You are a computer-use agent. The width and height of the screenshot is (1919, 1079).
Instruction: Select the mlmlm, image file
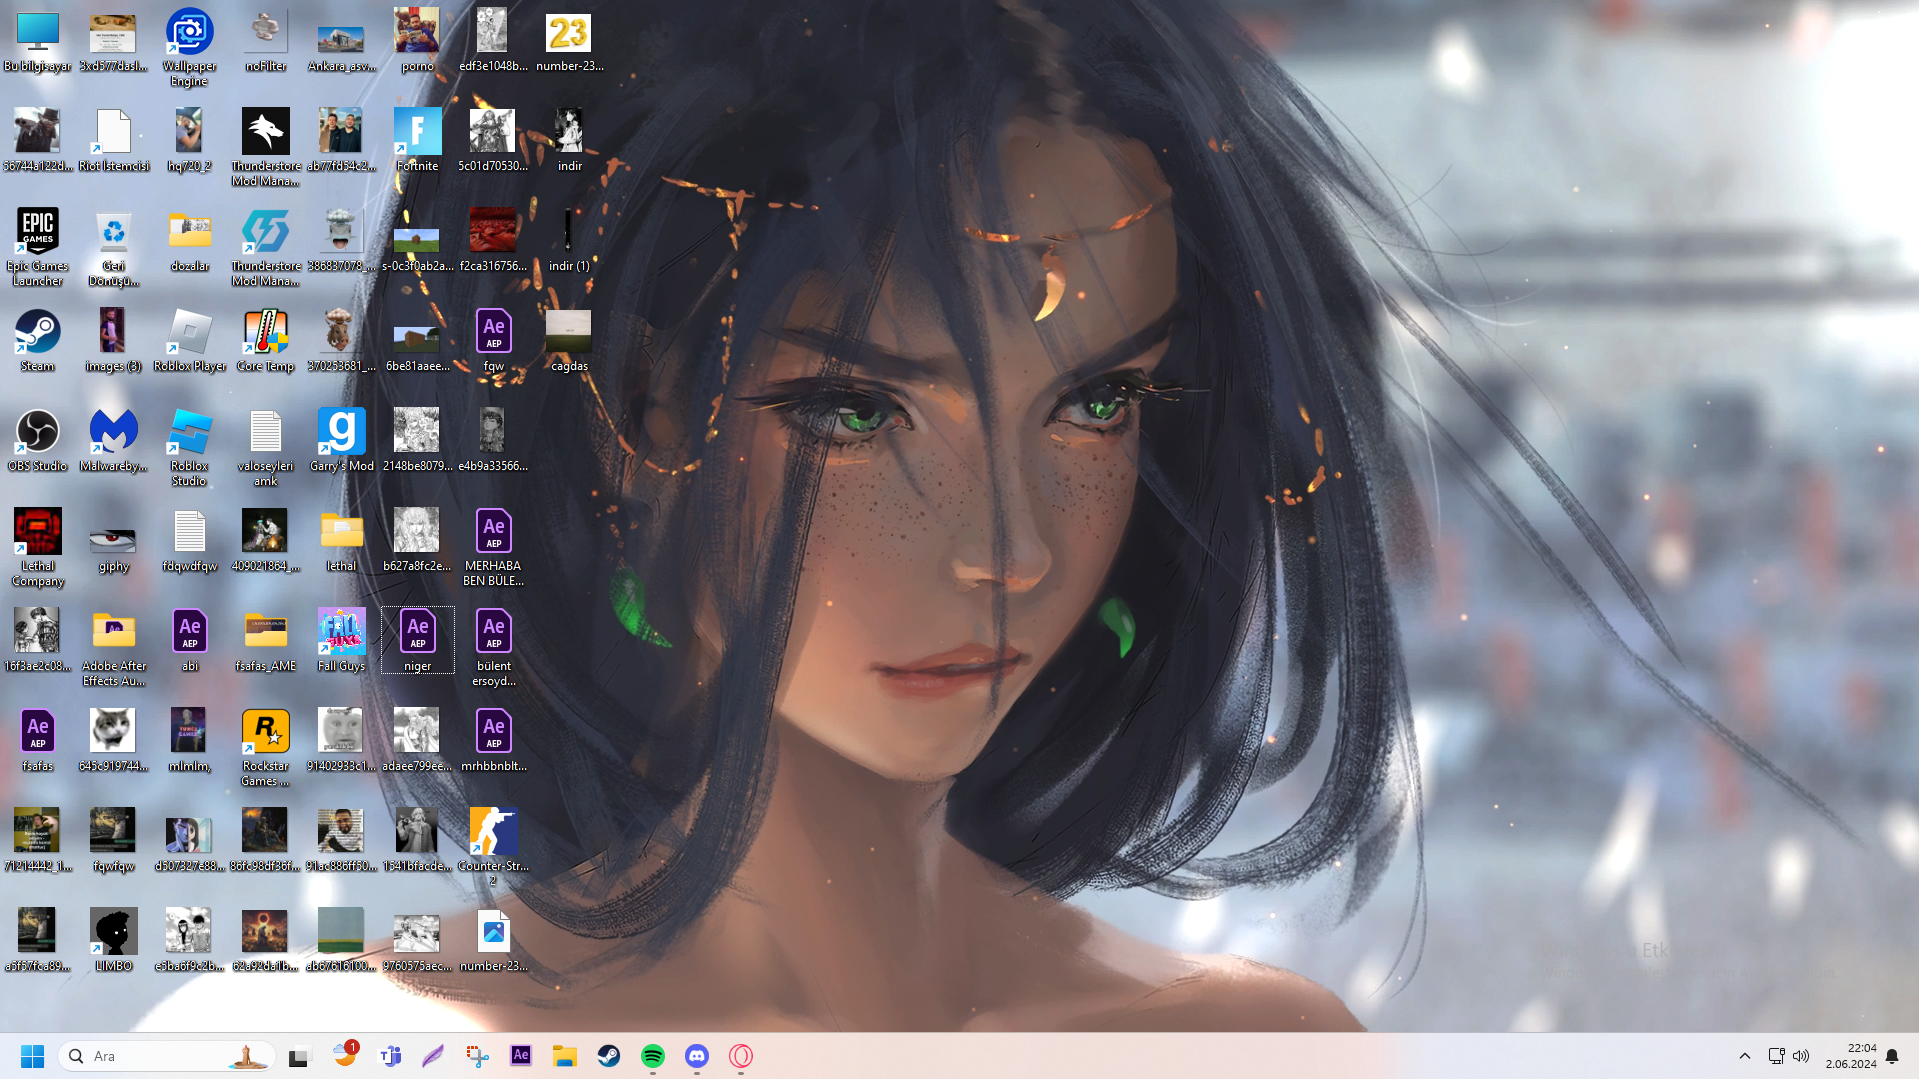point(190,741)
